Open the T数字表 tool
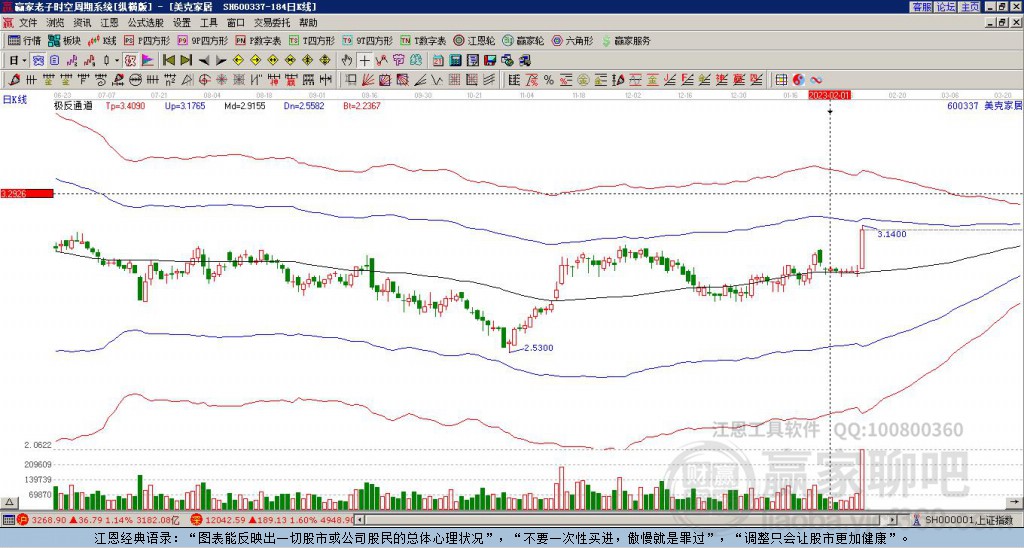Viewport: 1024px width, 548px height. (x=423, y=40)
